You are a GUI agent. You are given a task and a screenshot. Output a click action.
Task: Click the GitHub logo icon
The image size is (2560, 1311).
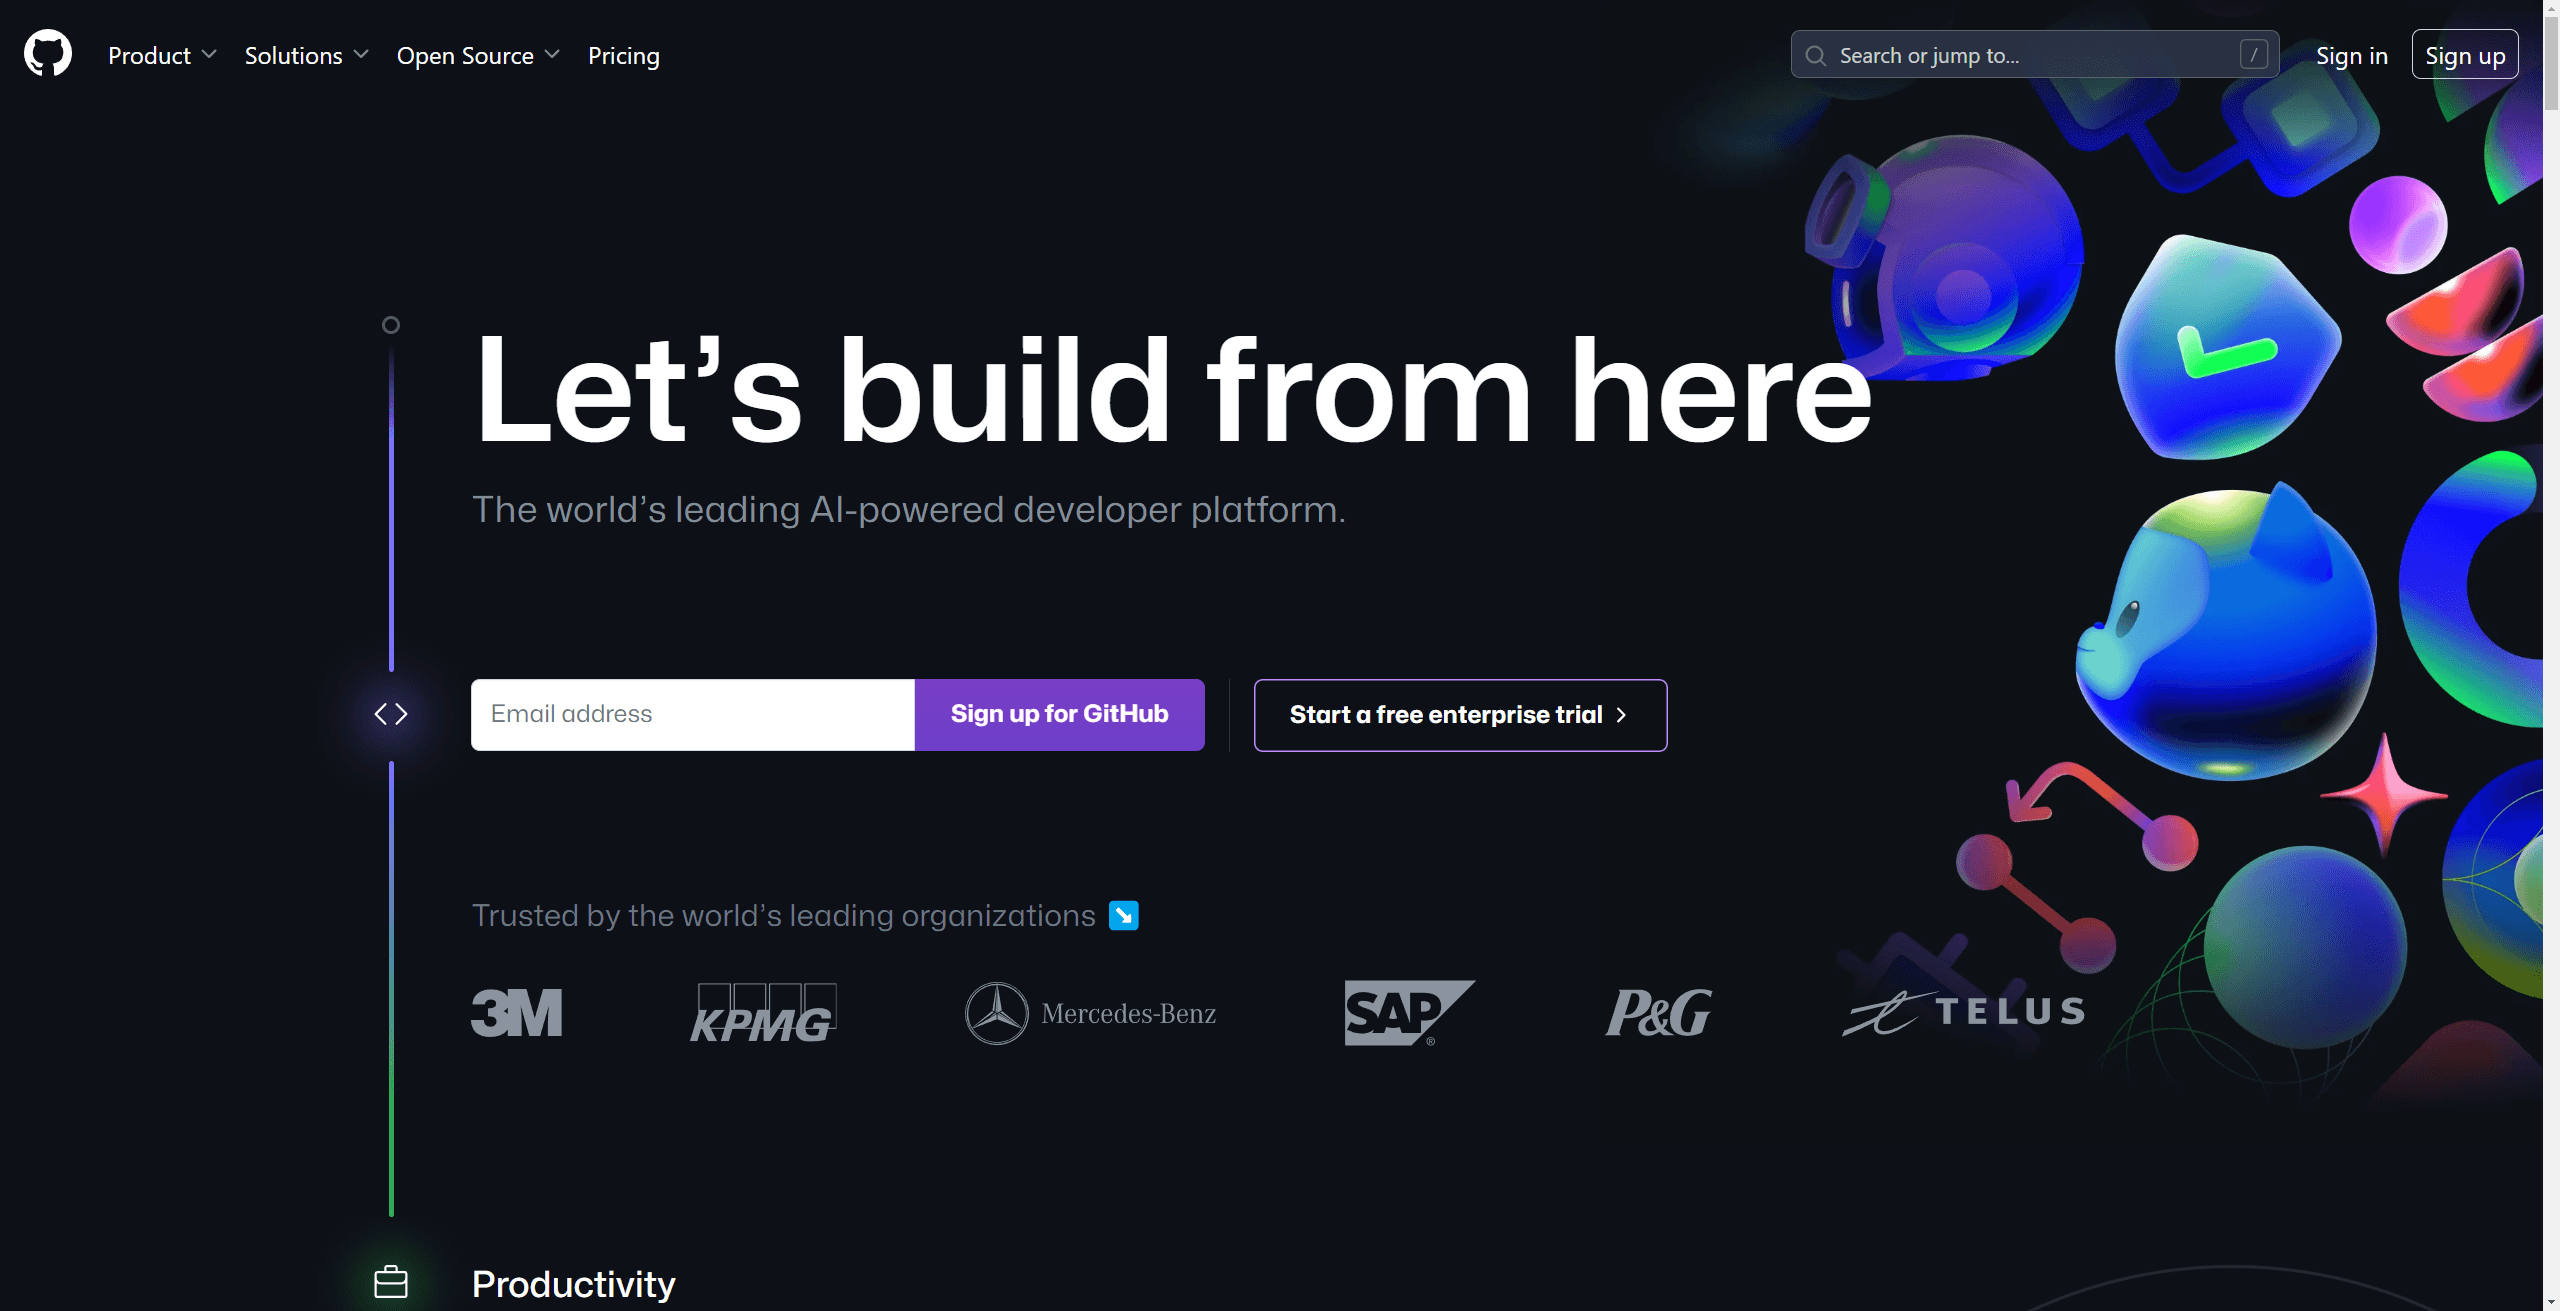coord(47,54)
